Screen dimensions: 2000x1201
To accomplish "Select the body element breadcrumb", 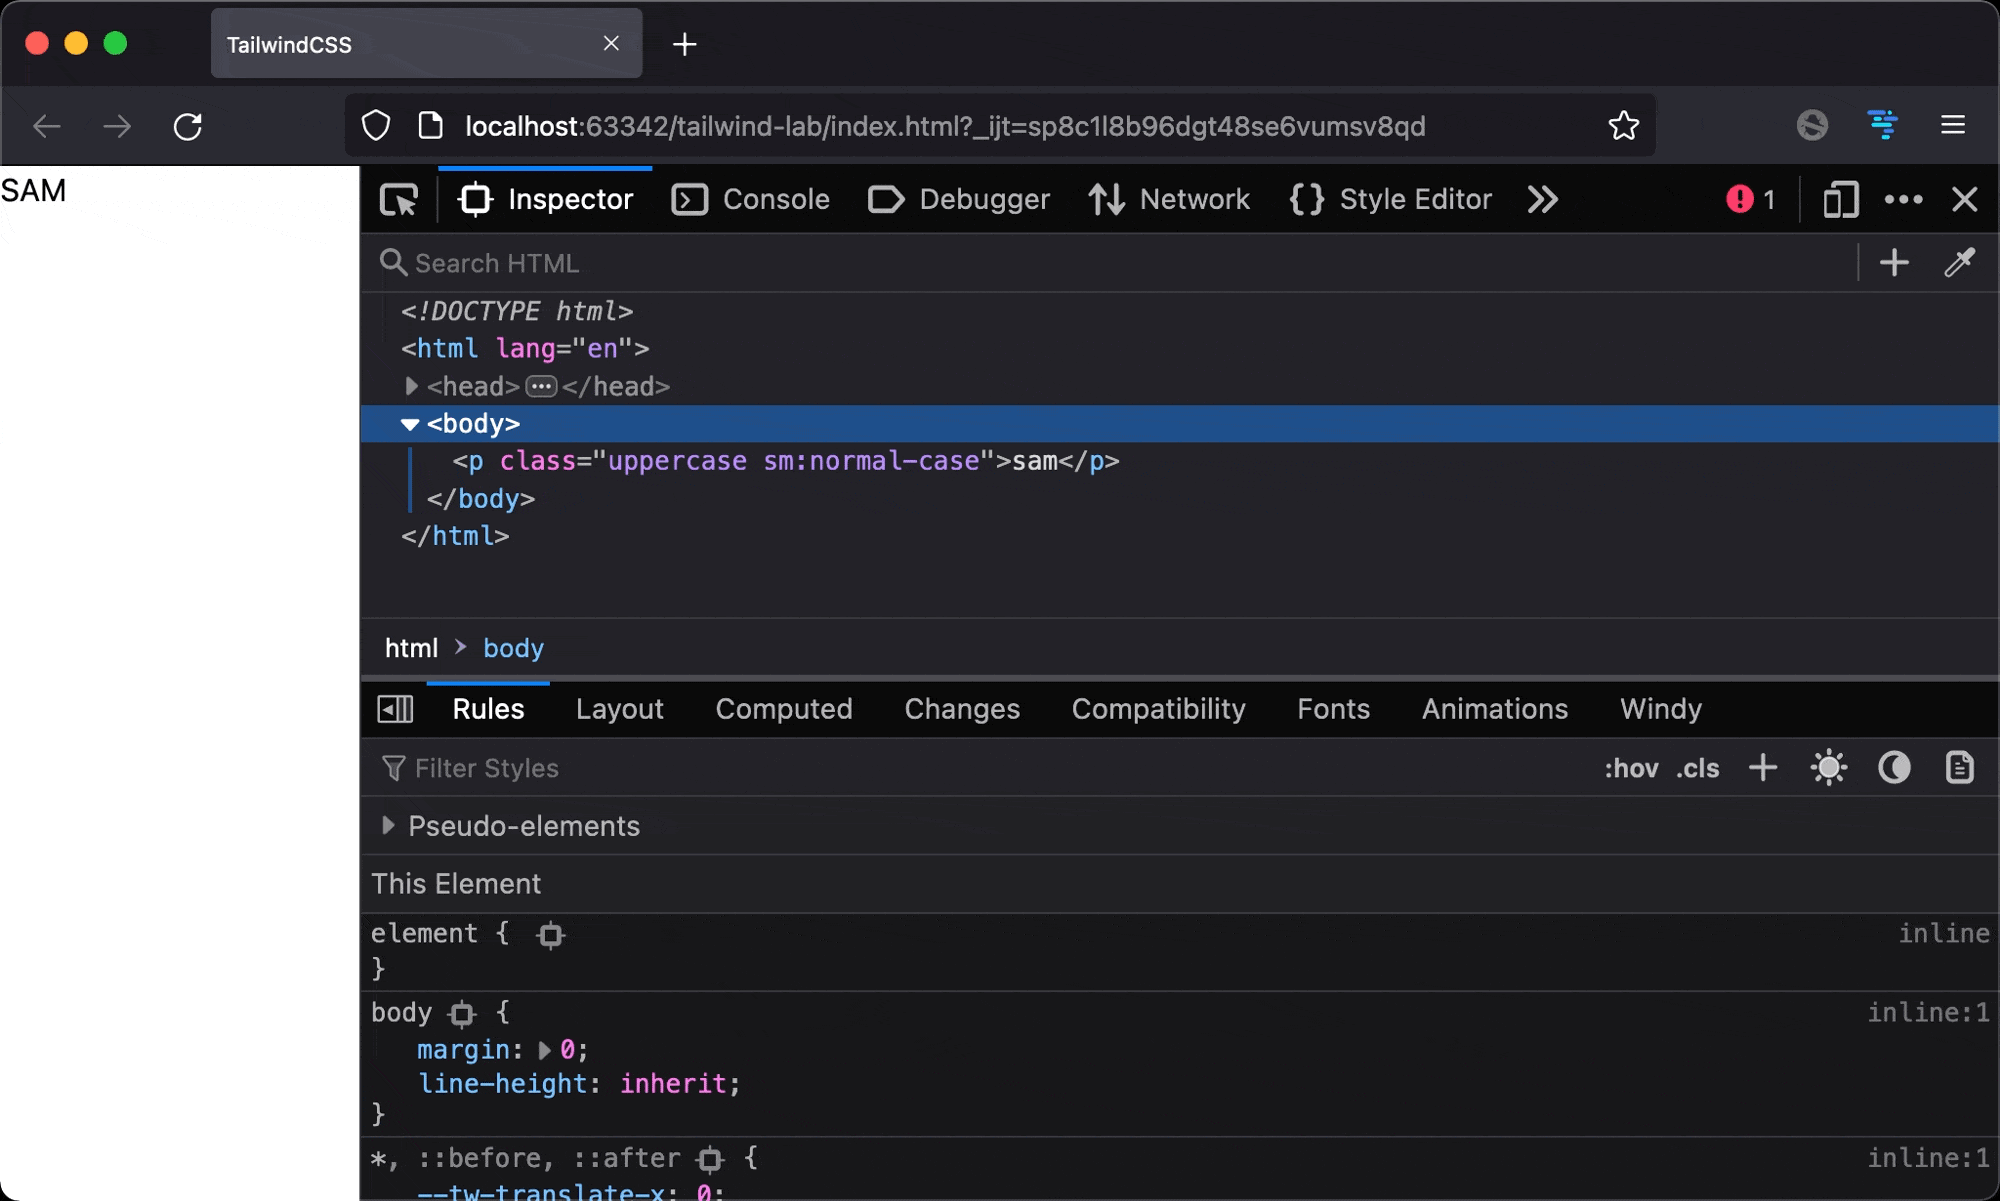I will coord(514,648).
